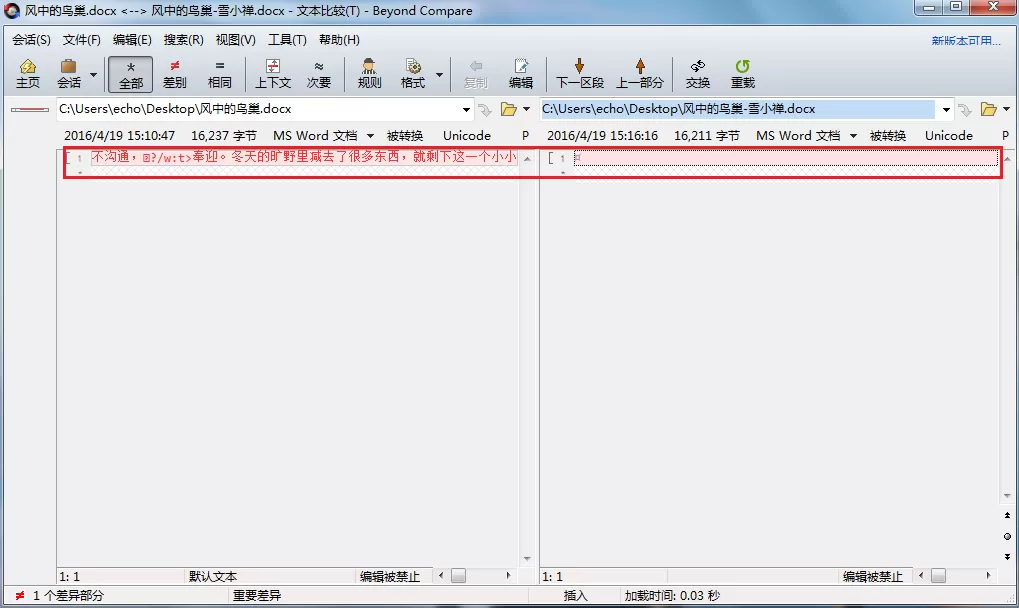1019x608 pixels.
Task: Open the 文件(F) menu
Action: (81, 40)
